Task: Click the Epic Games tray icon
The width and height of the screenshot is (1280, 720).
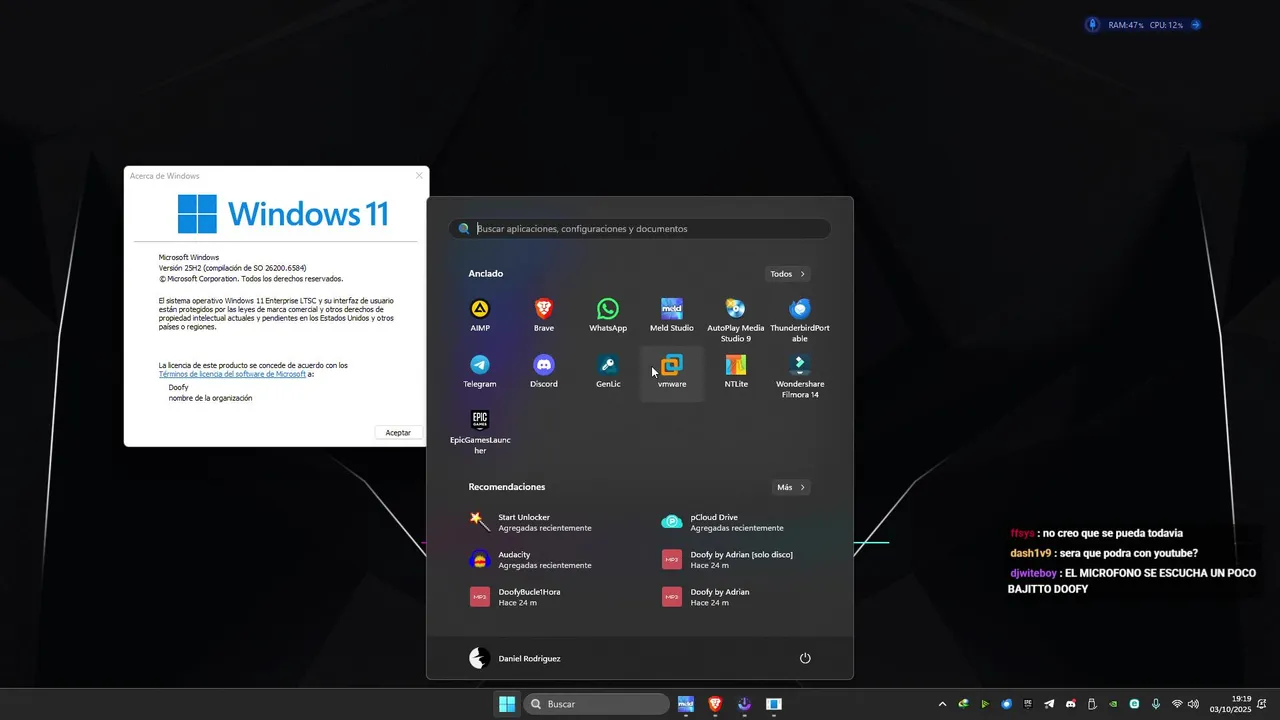Action: pyautogui.click(x=1027, y=704)
